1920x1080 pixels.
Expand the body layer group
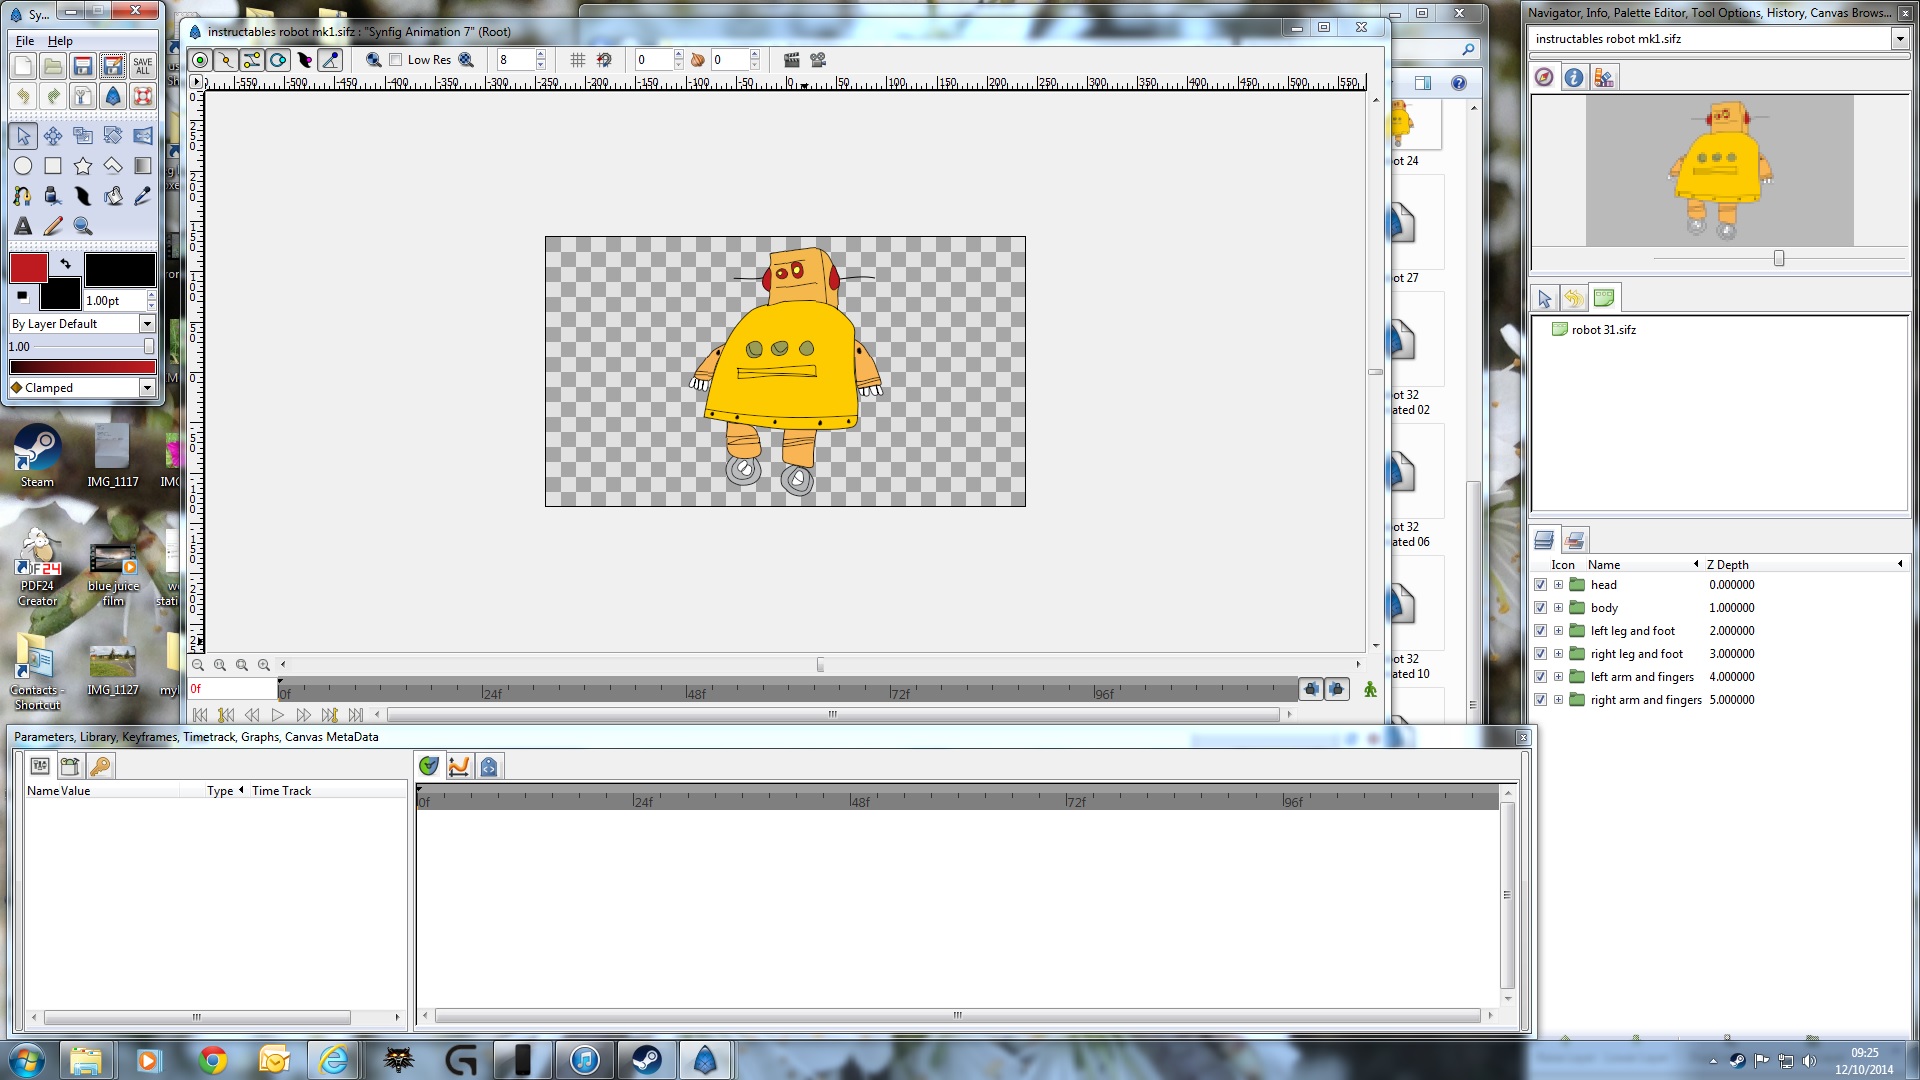(1558, 608)
